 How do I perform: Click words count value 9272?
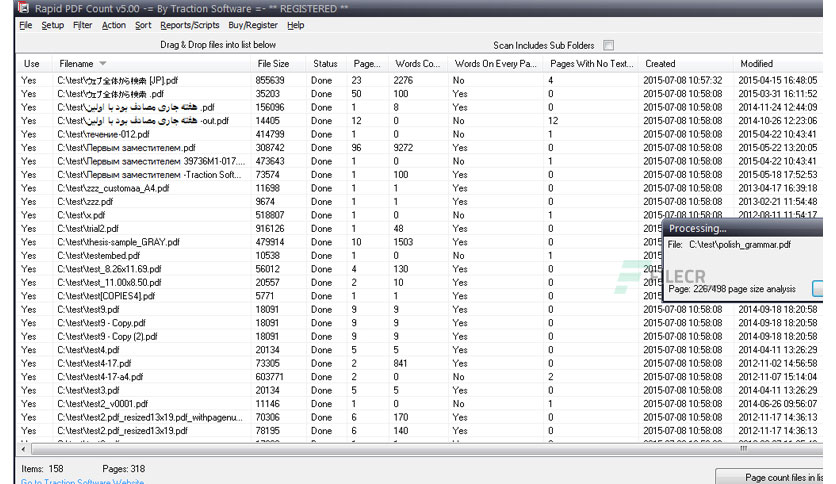403,148
